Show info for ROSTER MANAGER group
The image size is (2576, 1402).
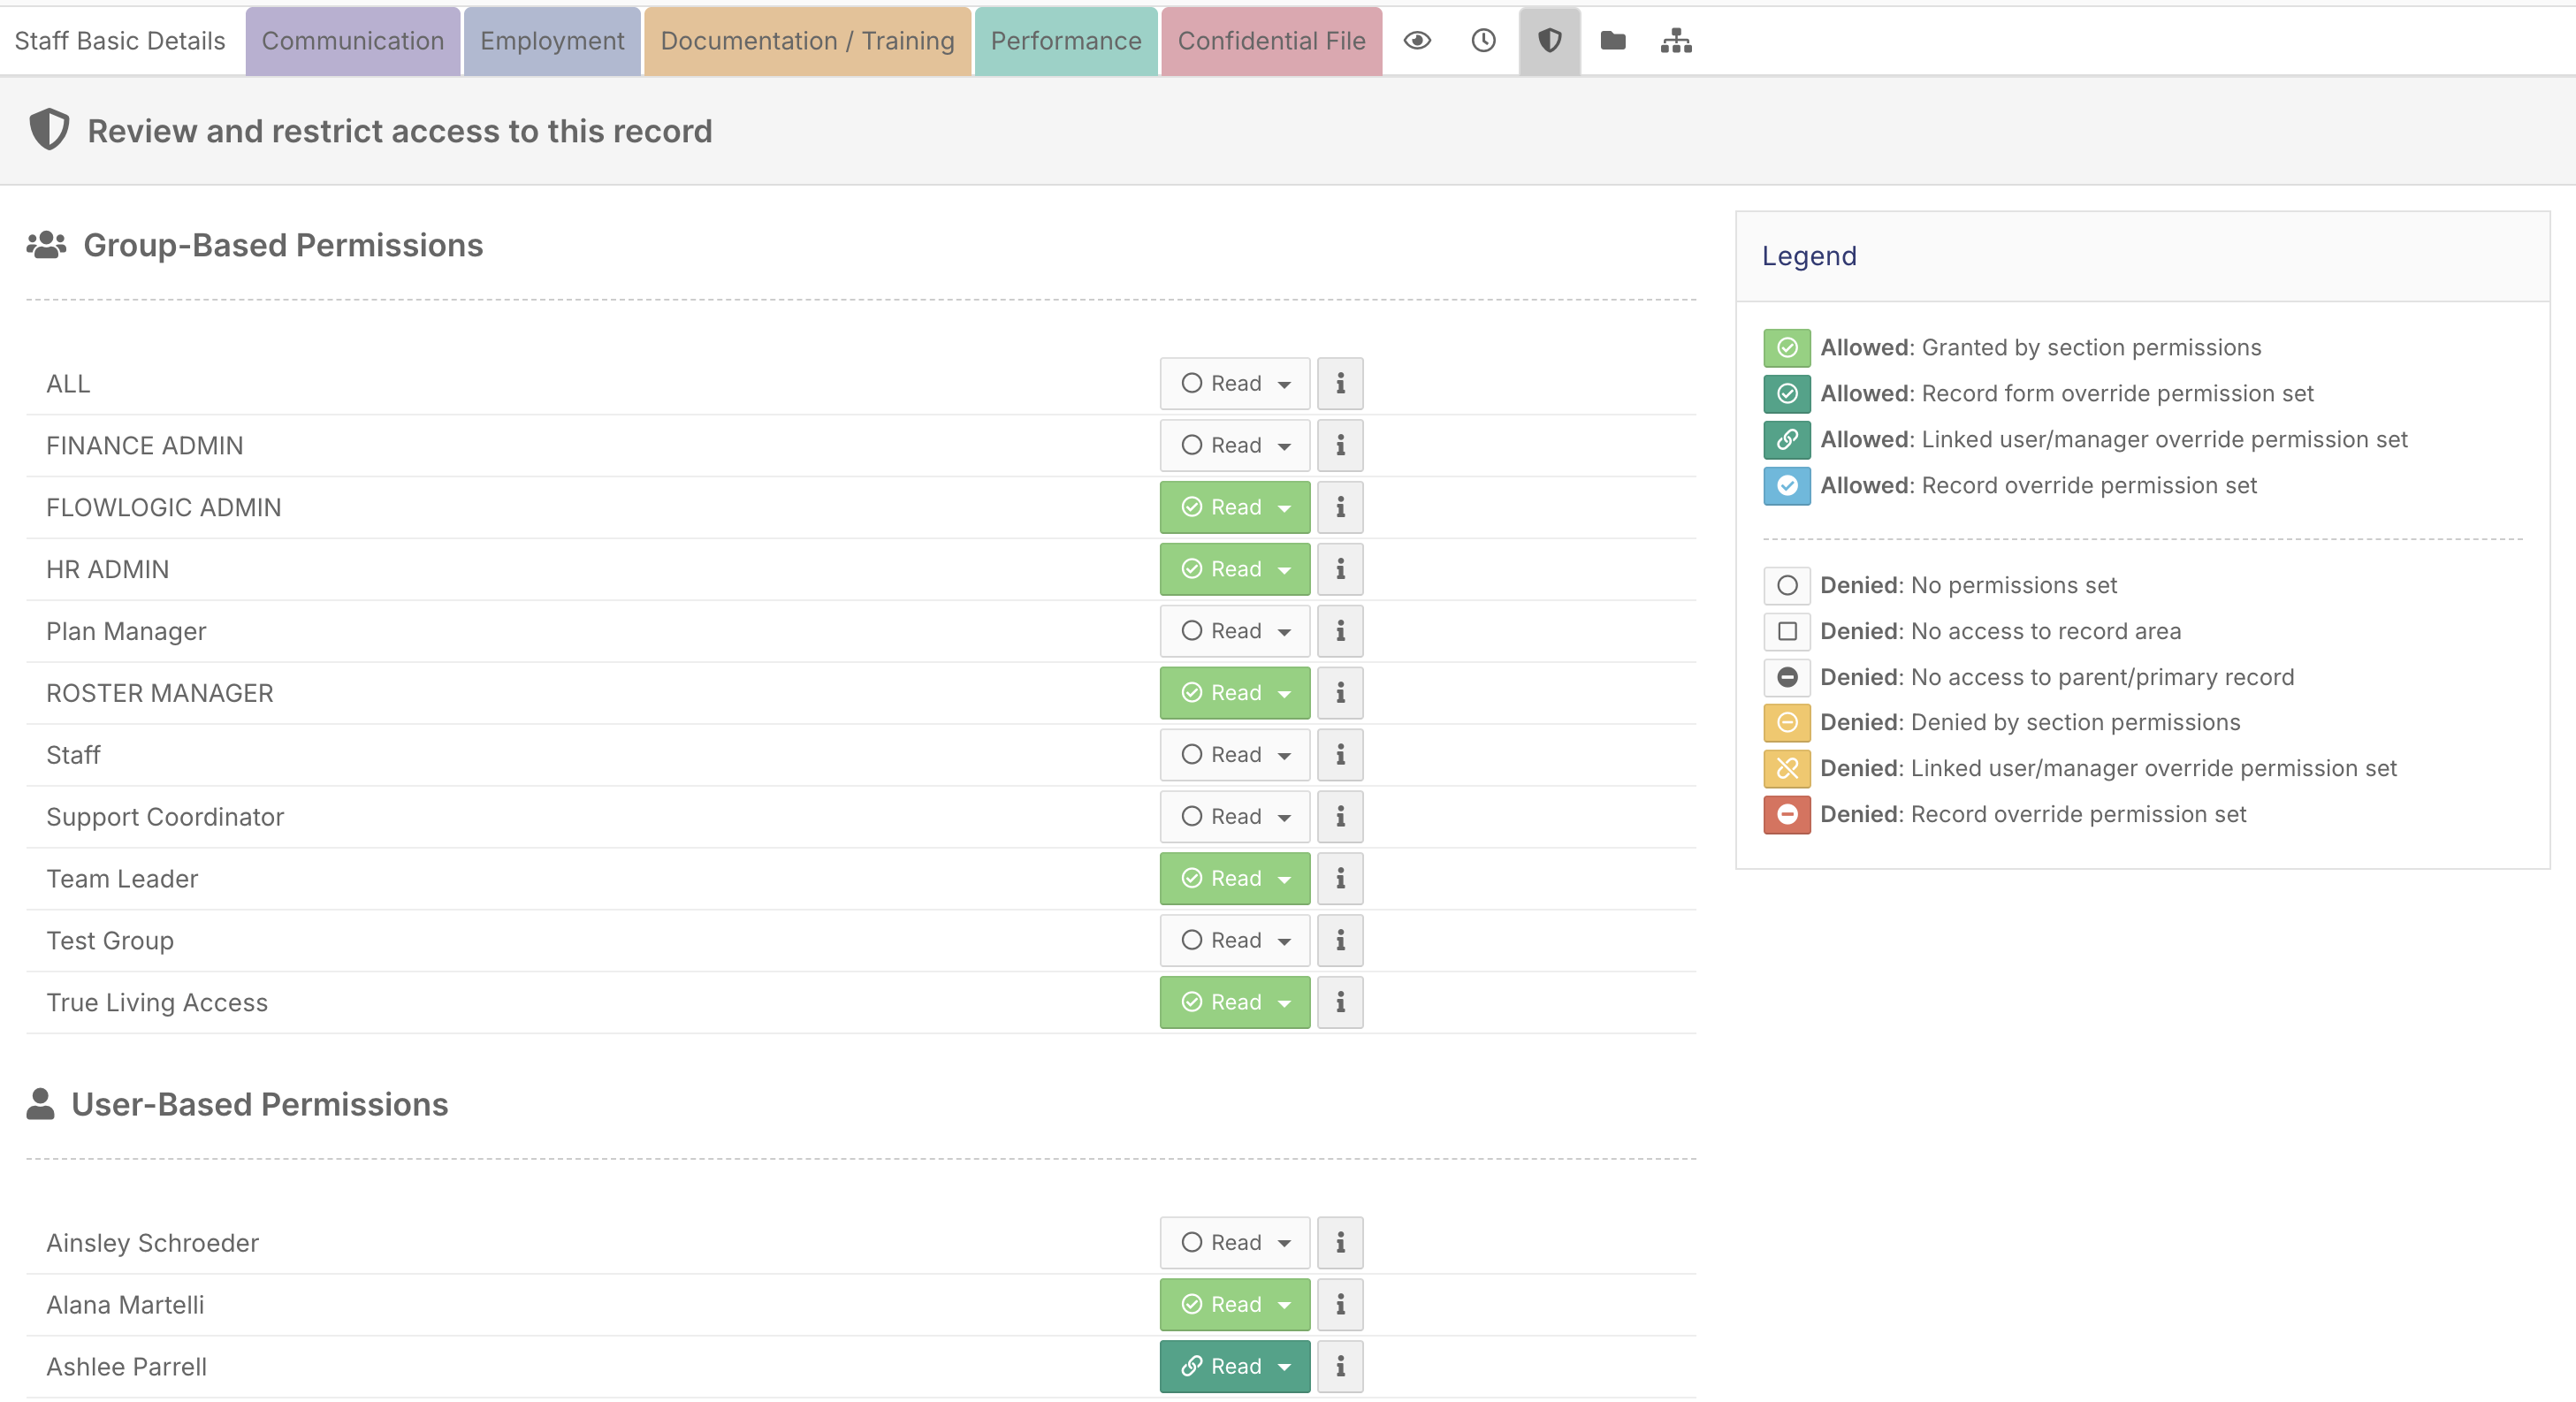click(1340, 693)
